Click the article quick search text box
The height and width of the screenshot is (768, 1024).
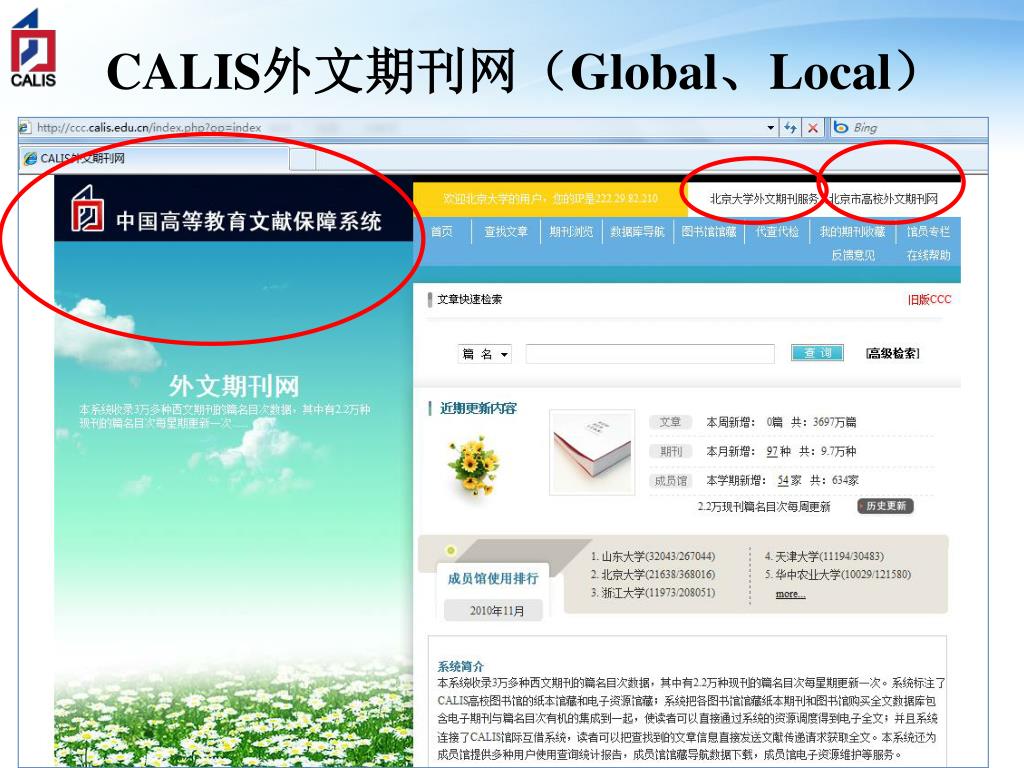[x=650, y=354]
